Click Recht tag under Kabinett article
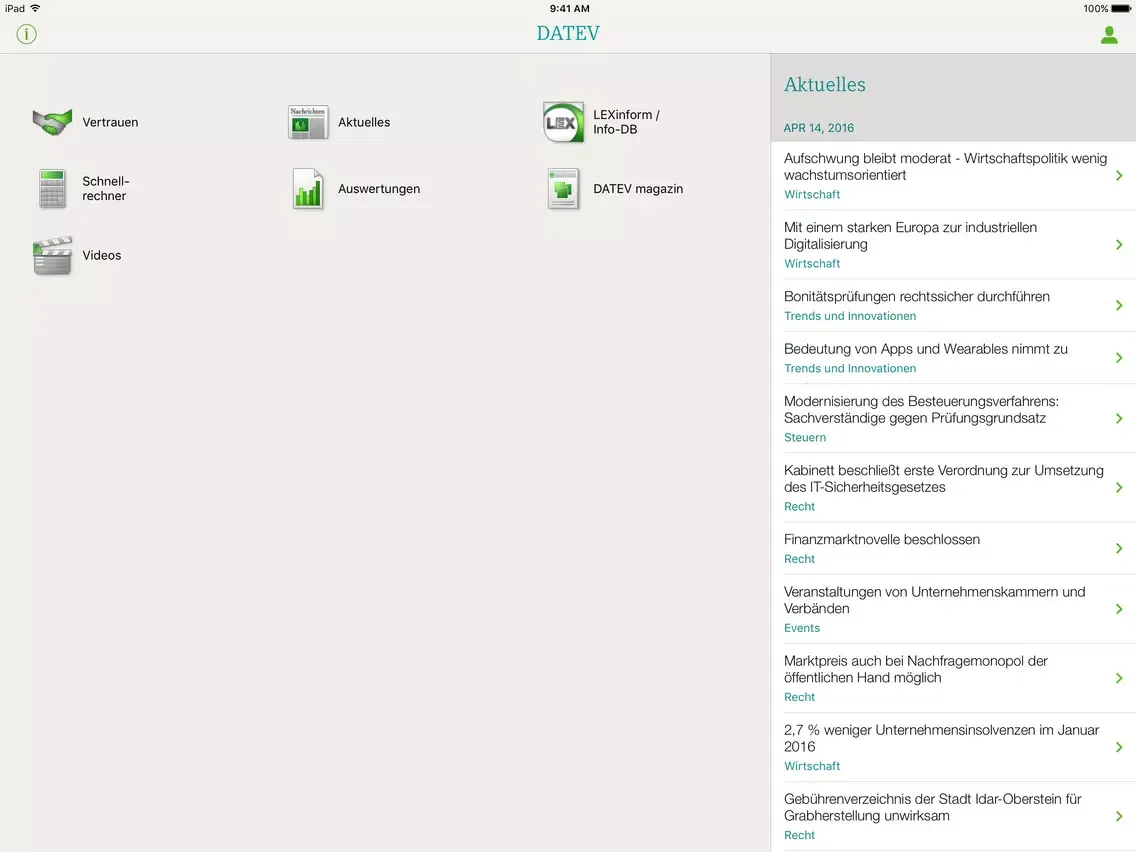 point(799,506)
